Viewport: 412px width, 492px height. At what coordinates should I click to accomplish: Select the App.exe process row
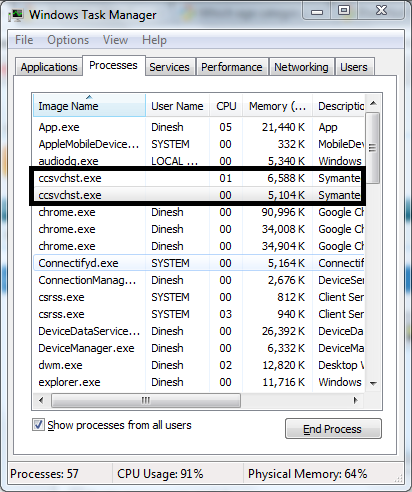coord(199,127)
